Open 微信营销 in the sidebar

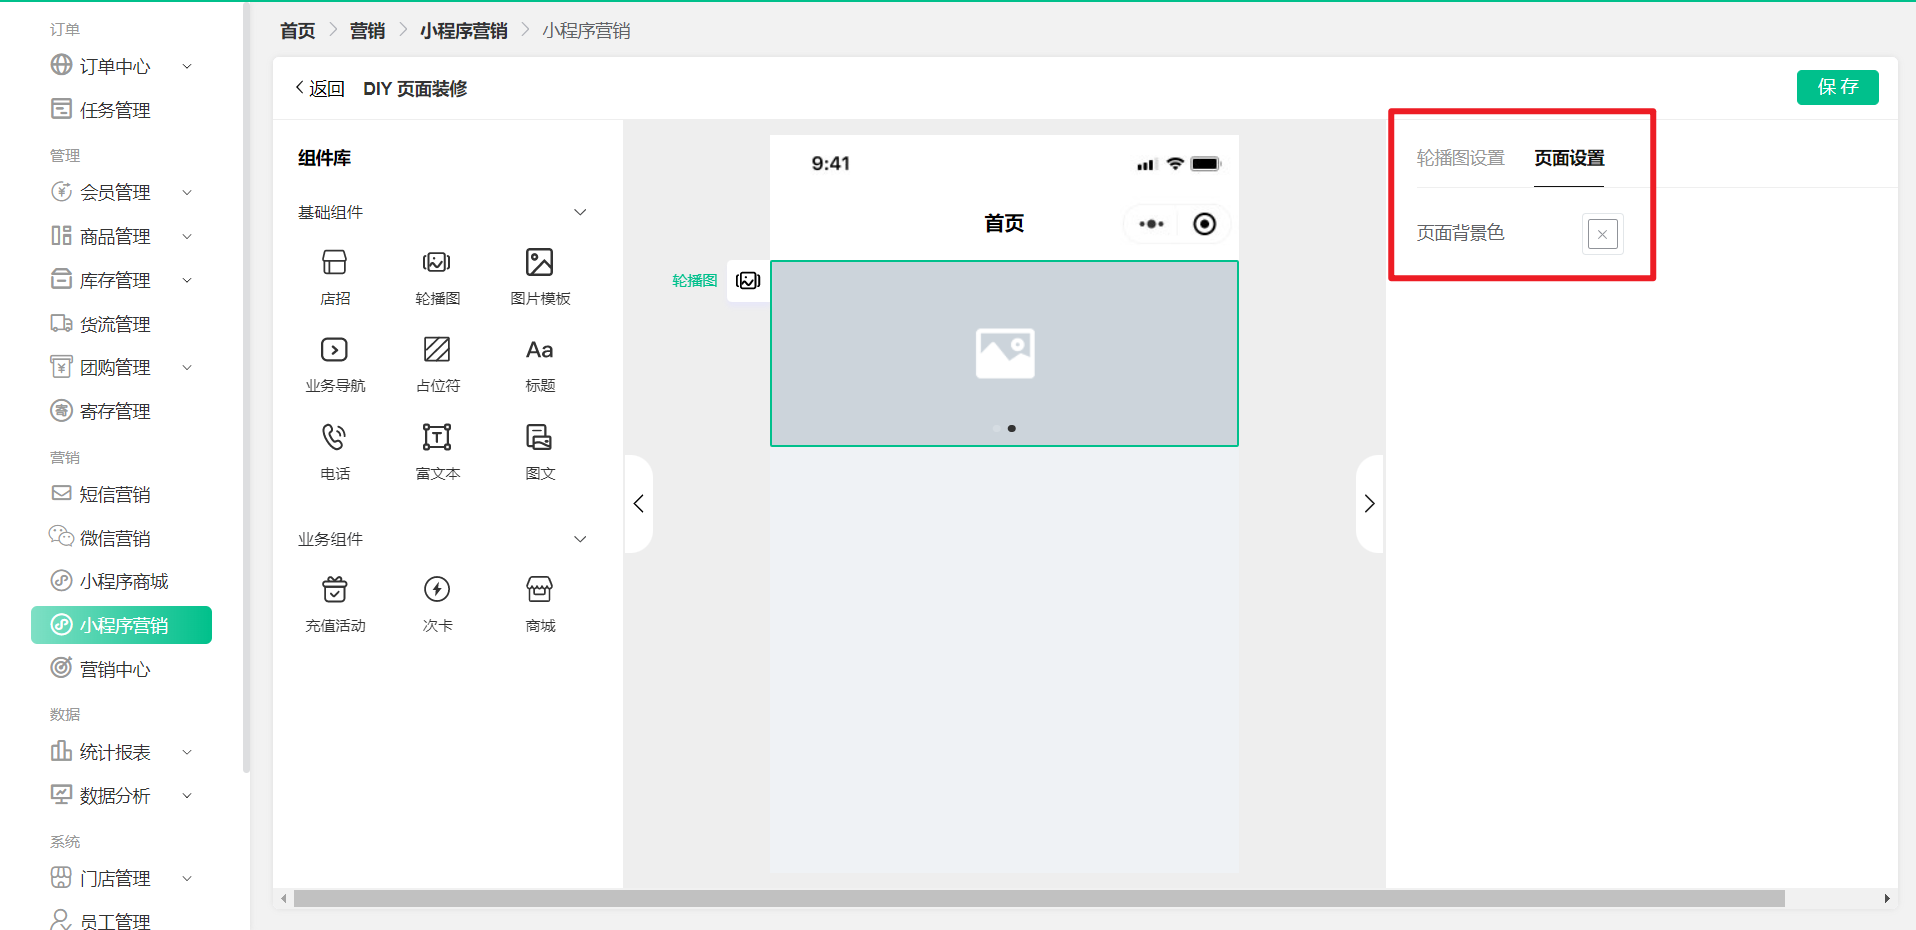[x=115, y=538]
